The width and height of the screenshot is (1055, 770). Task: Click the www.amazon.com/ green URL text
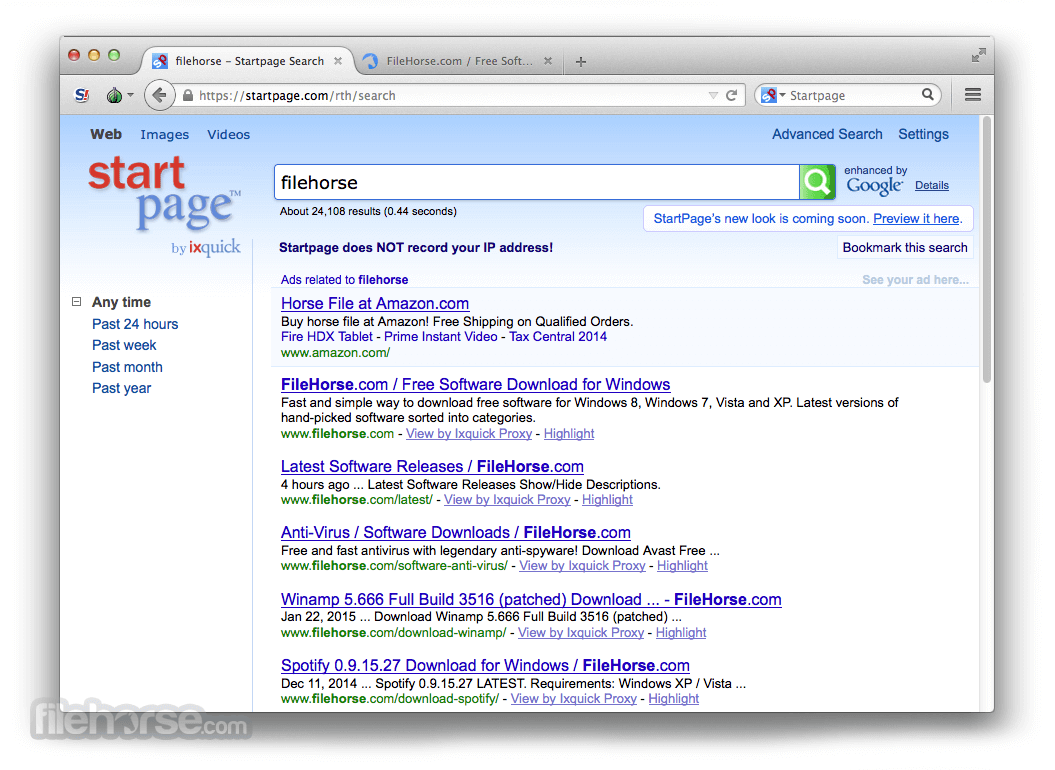tap(335, 353)
